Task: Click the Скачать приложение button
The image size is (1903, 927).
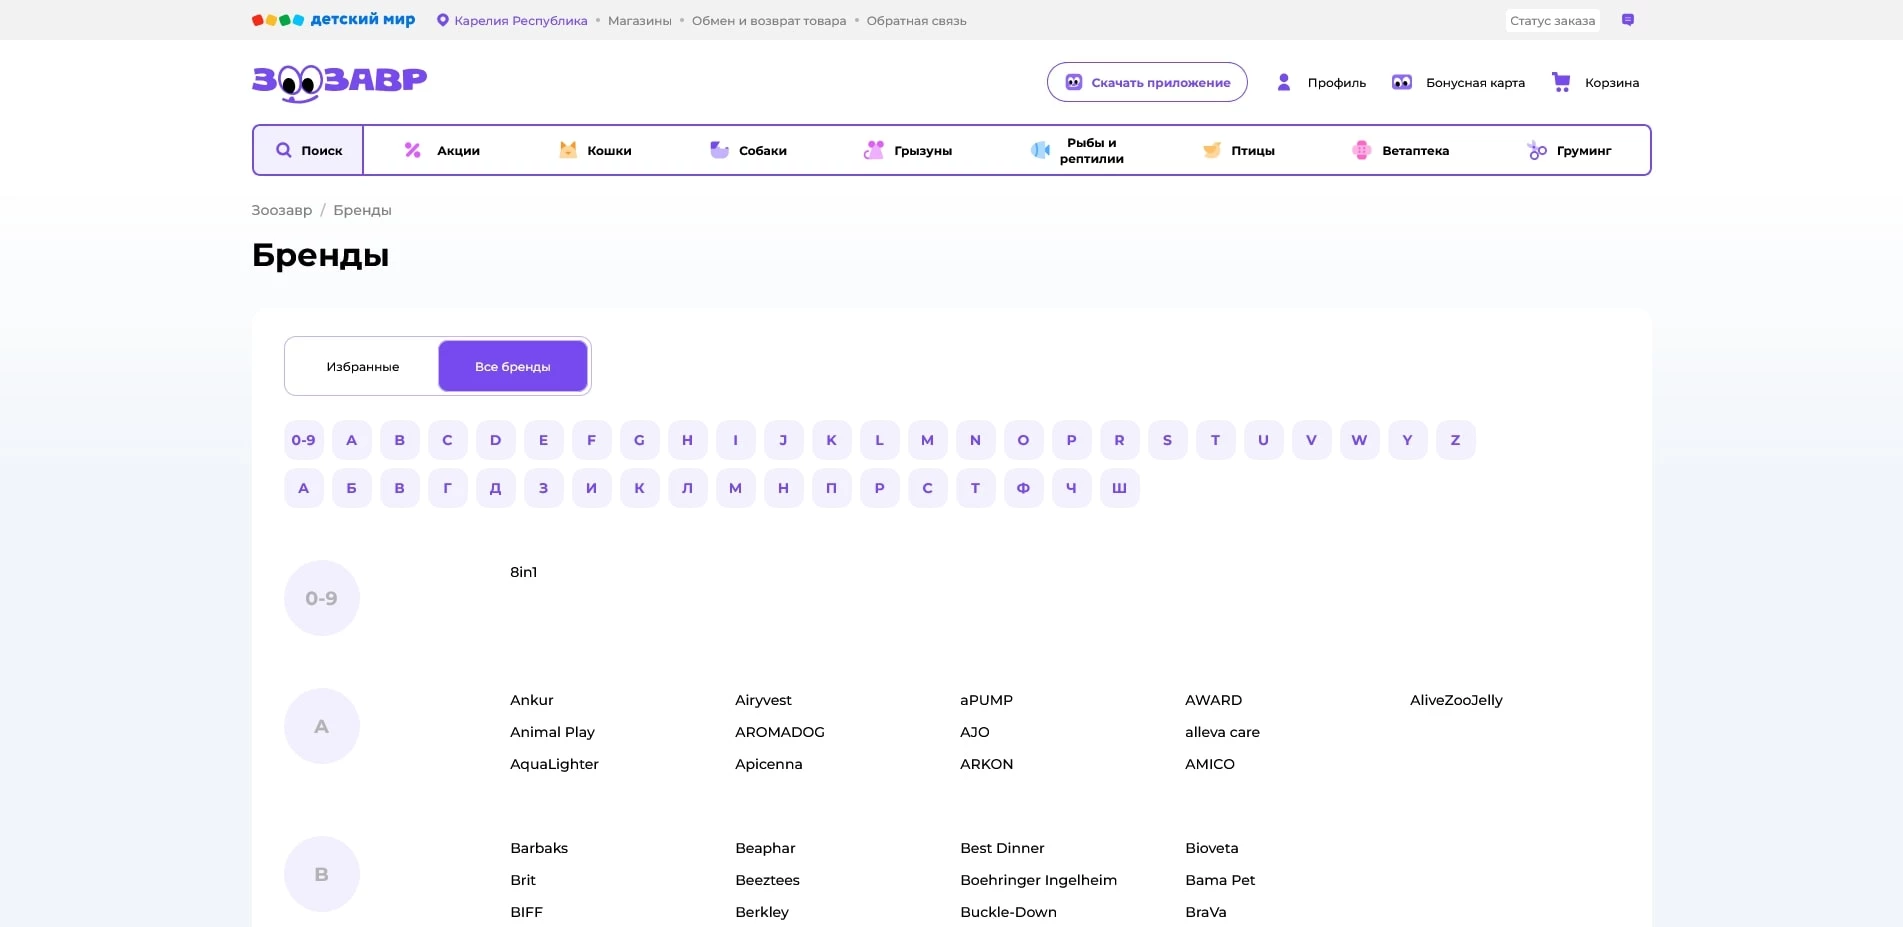Action: [x=1147, y=82]
